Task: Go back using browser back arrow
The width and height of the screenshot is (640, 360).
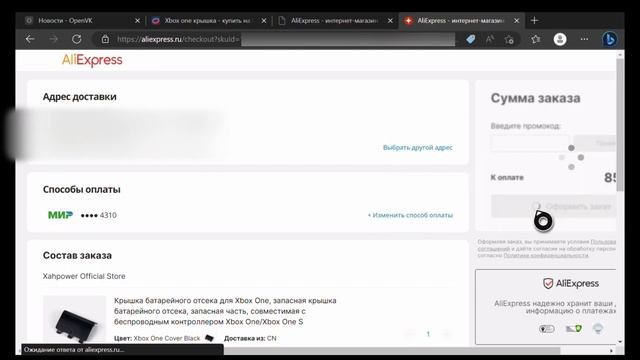Action: [30, 39]
